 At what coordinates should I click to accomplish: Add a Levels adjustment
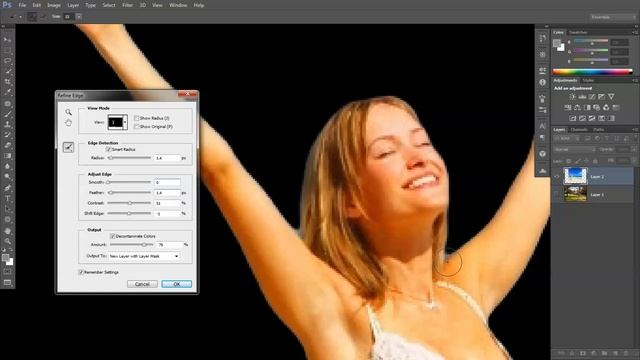click(582, 97)
